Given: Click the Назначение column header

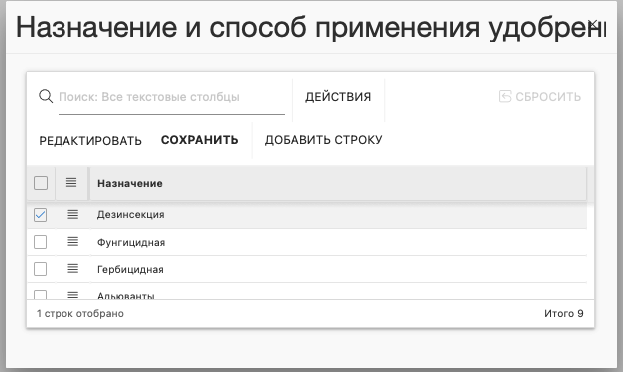Looking at the screenshot, I should [130, 183].
